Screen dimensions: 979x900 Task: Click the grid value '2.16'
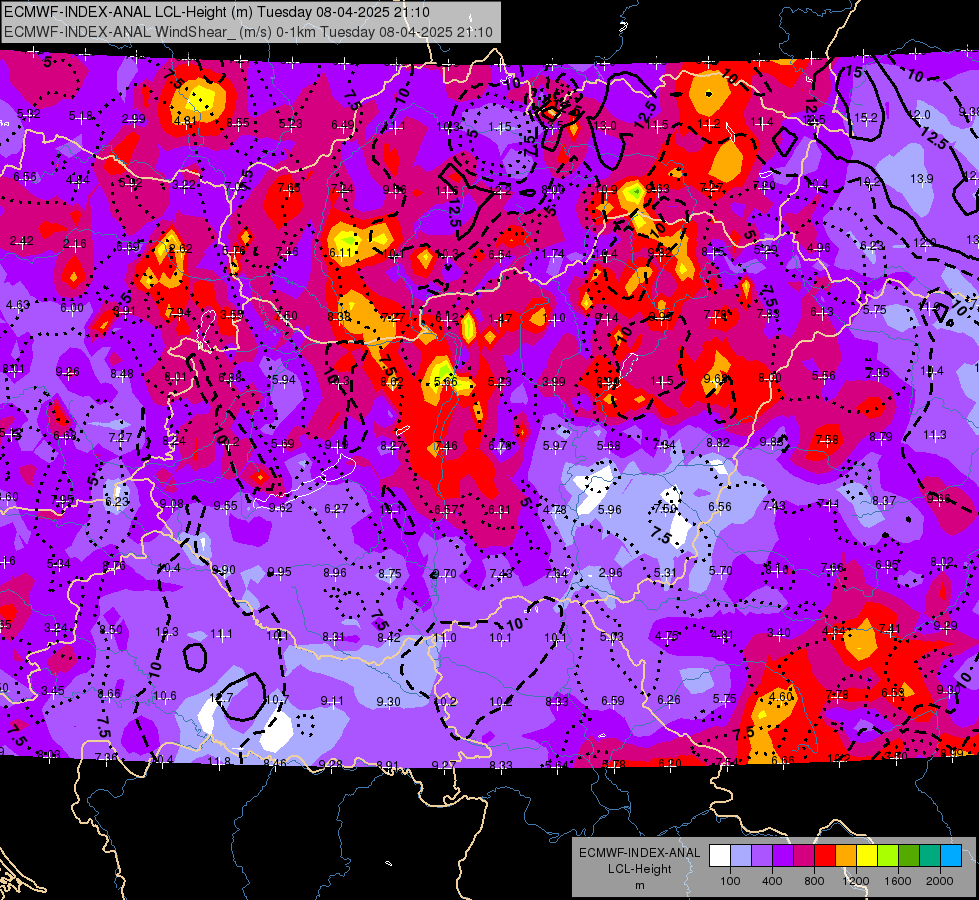[x=74, y=244]
